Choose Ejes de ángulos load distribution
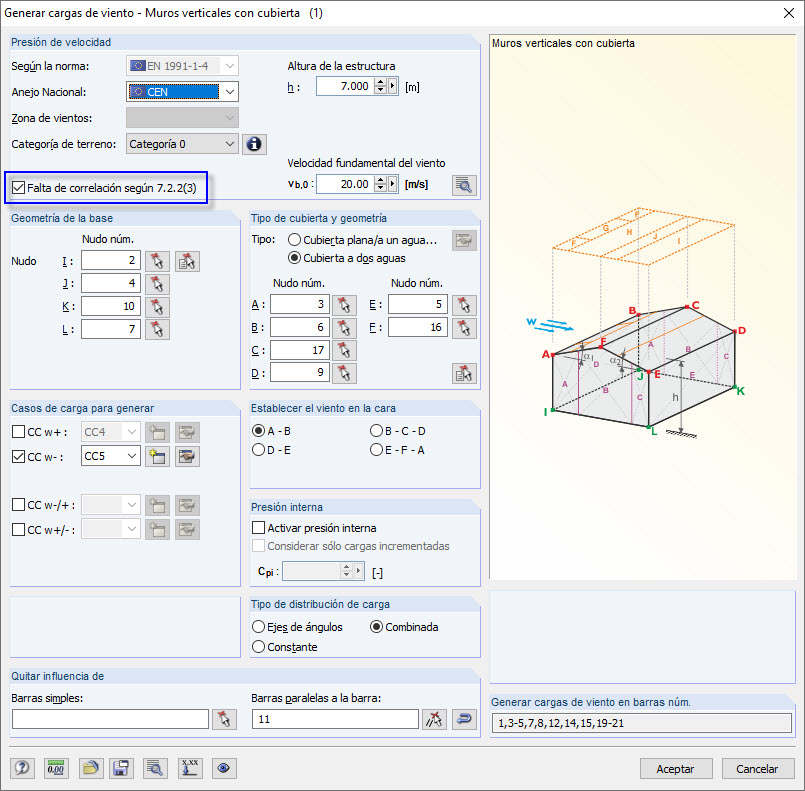The width and height of the screenshot is (805, 791). coord(258,627)
